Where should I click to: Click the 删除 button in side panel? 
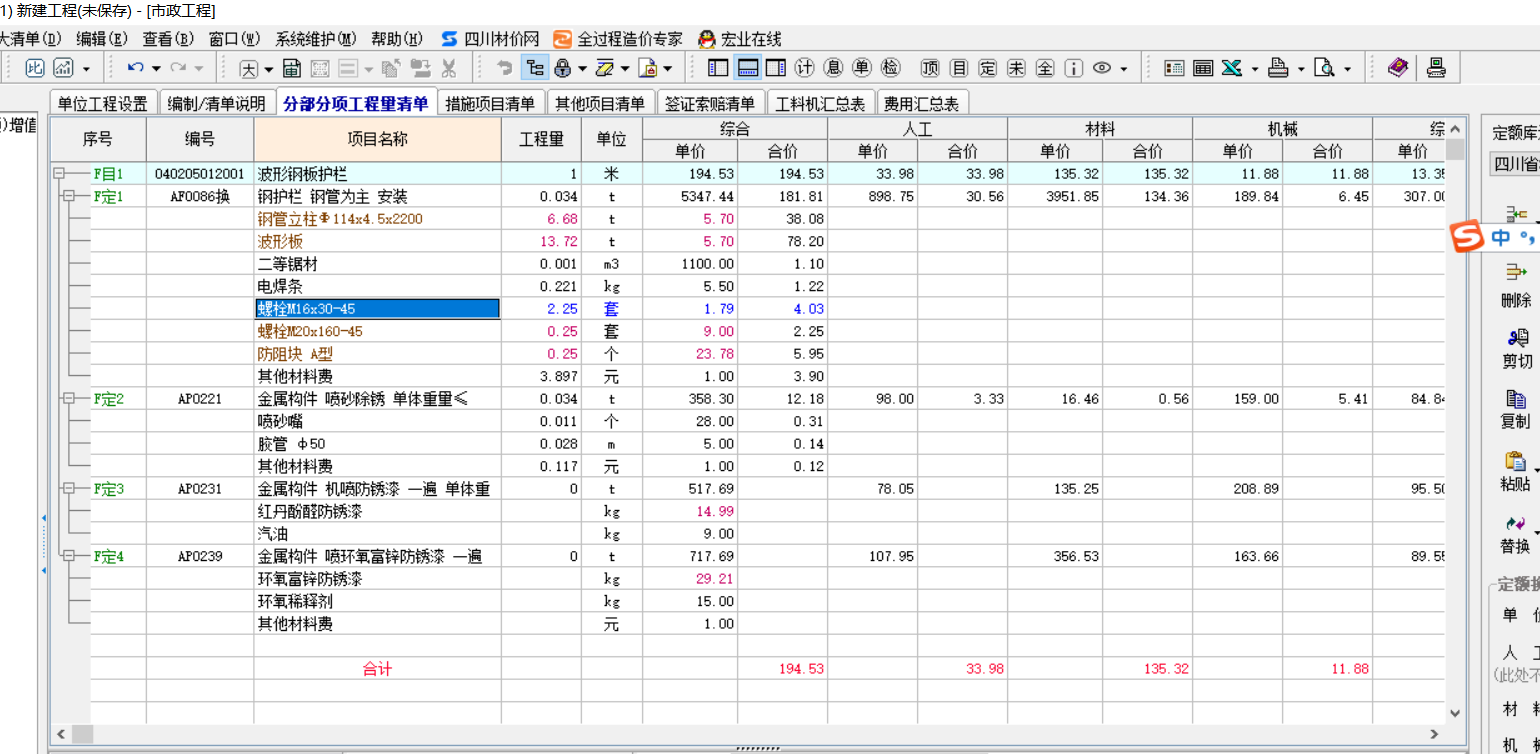[1516, 285]
